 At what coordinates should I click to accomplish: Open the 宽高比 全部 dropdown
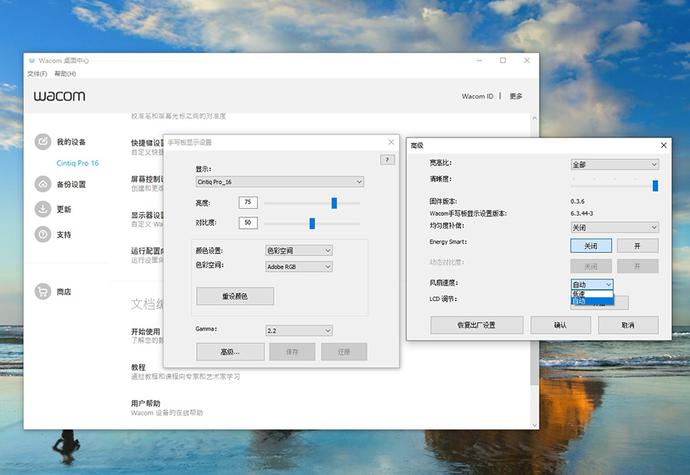click(614, 164)
